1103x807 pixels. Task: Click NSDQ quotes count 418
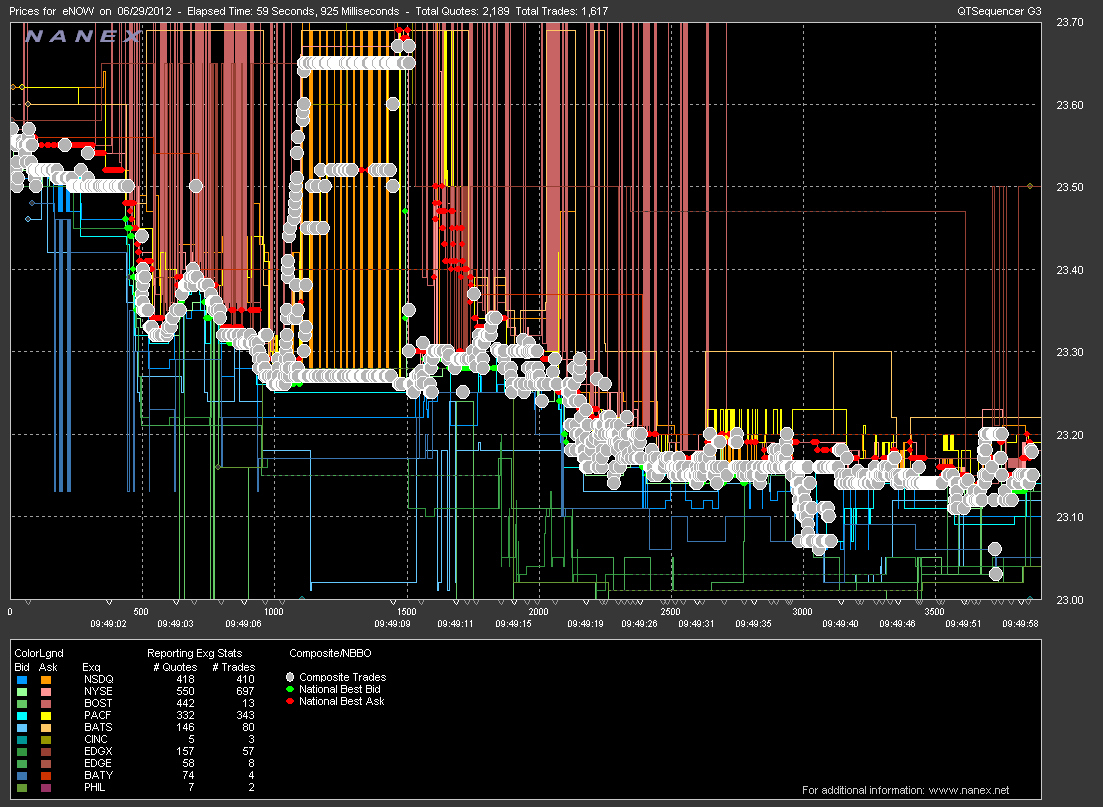tap(185, 680)
